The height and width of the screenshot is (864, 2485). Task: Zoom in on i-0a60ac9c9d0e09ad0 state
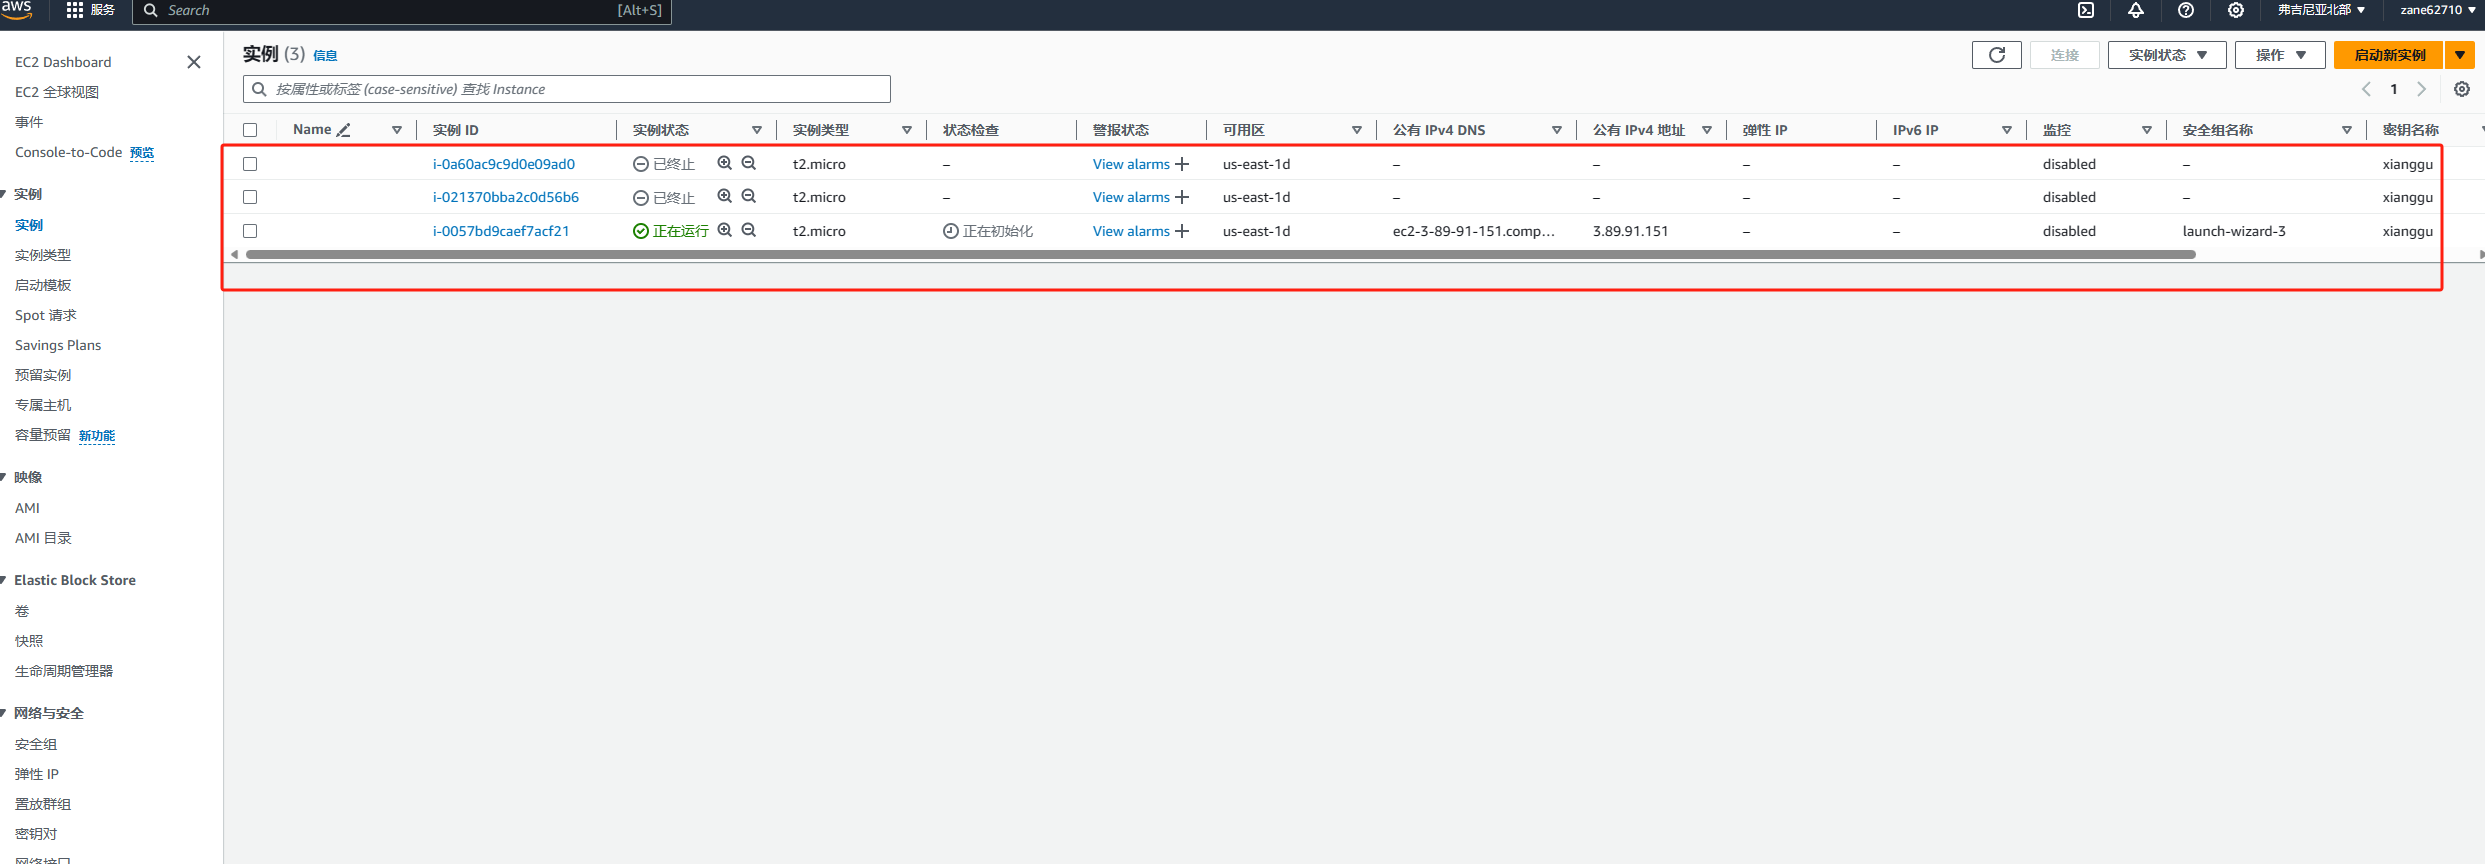pyautogui.click(x=725, y=163)
